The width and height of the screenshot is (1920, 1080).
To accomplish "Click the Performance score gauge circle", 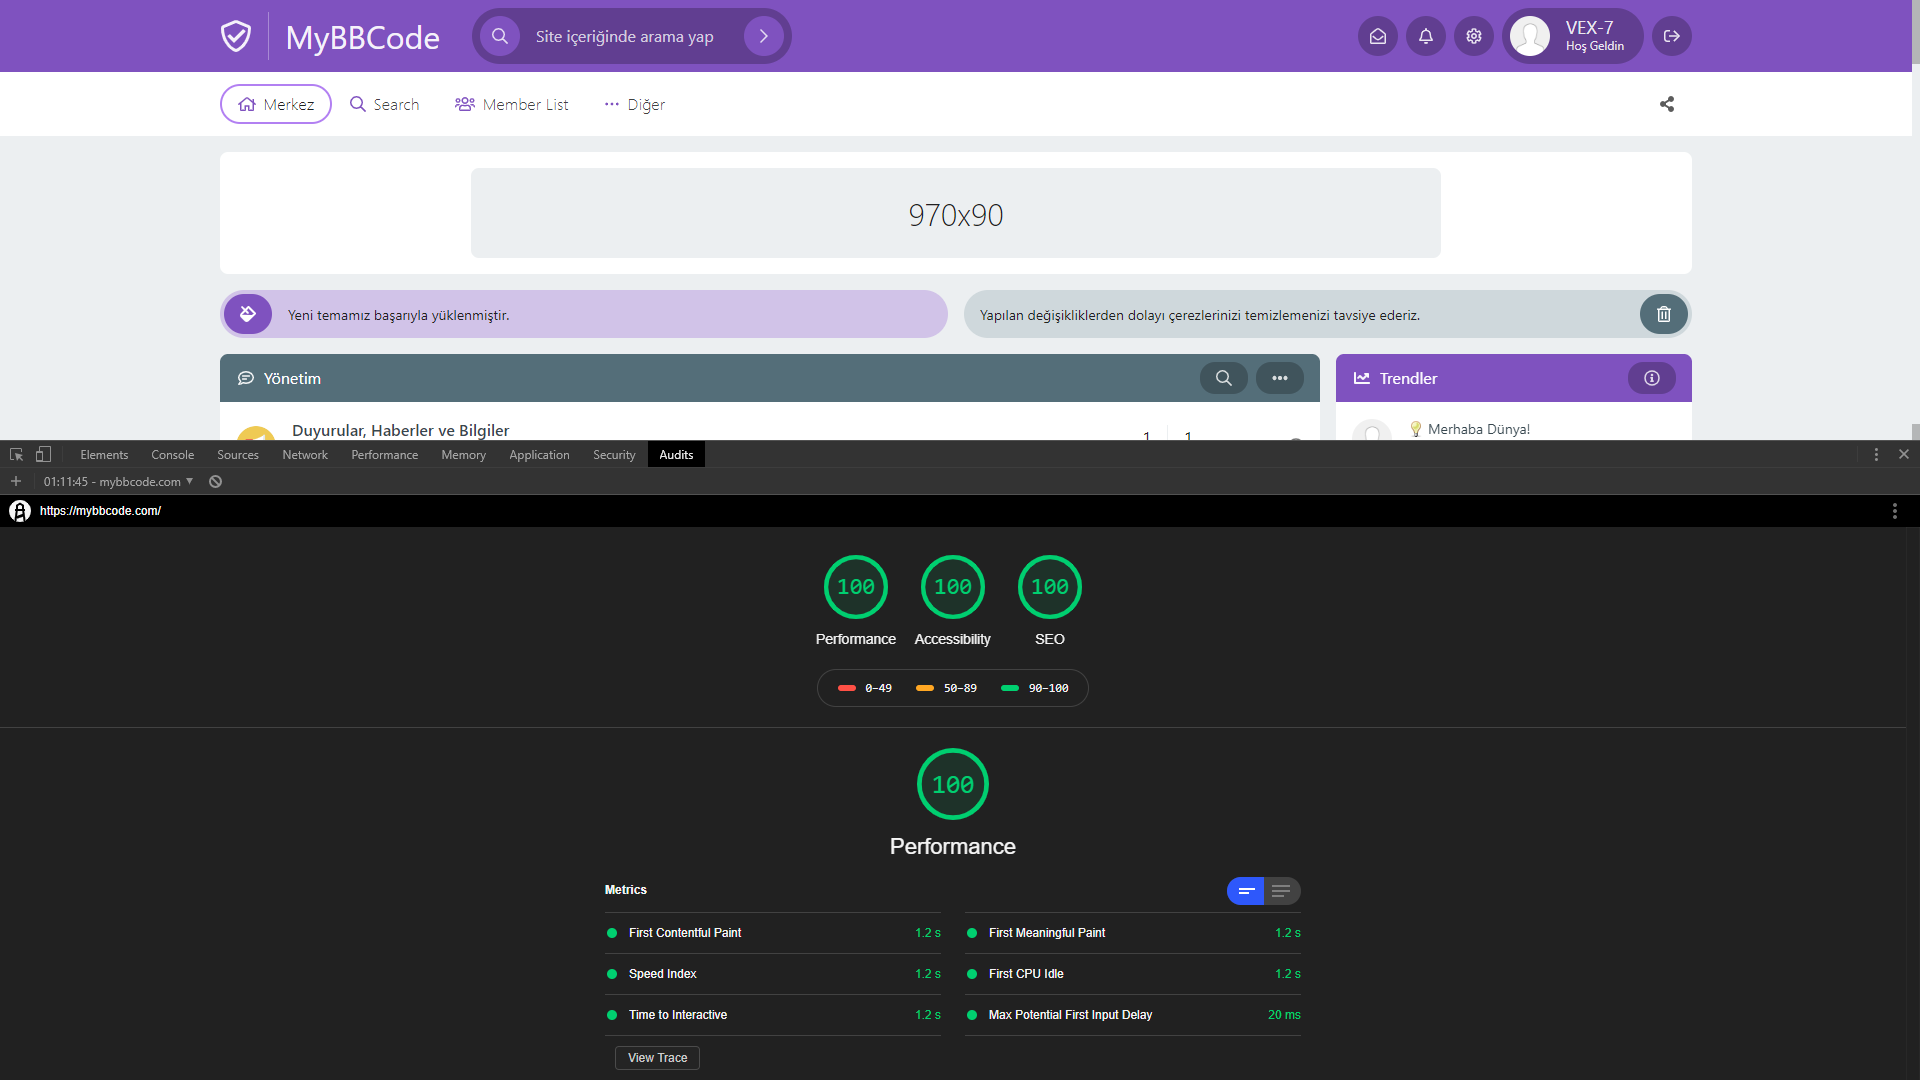I will coord(855,587).
